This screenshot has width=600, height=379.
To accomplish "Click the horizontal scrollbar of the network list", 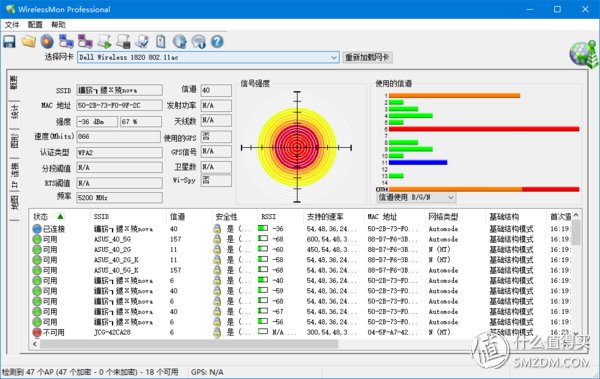I will (x=189, y=344).
